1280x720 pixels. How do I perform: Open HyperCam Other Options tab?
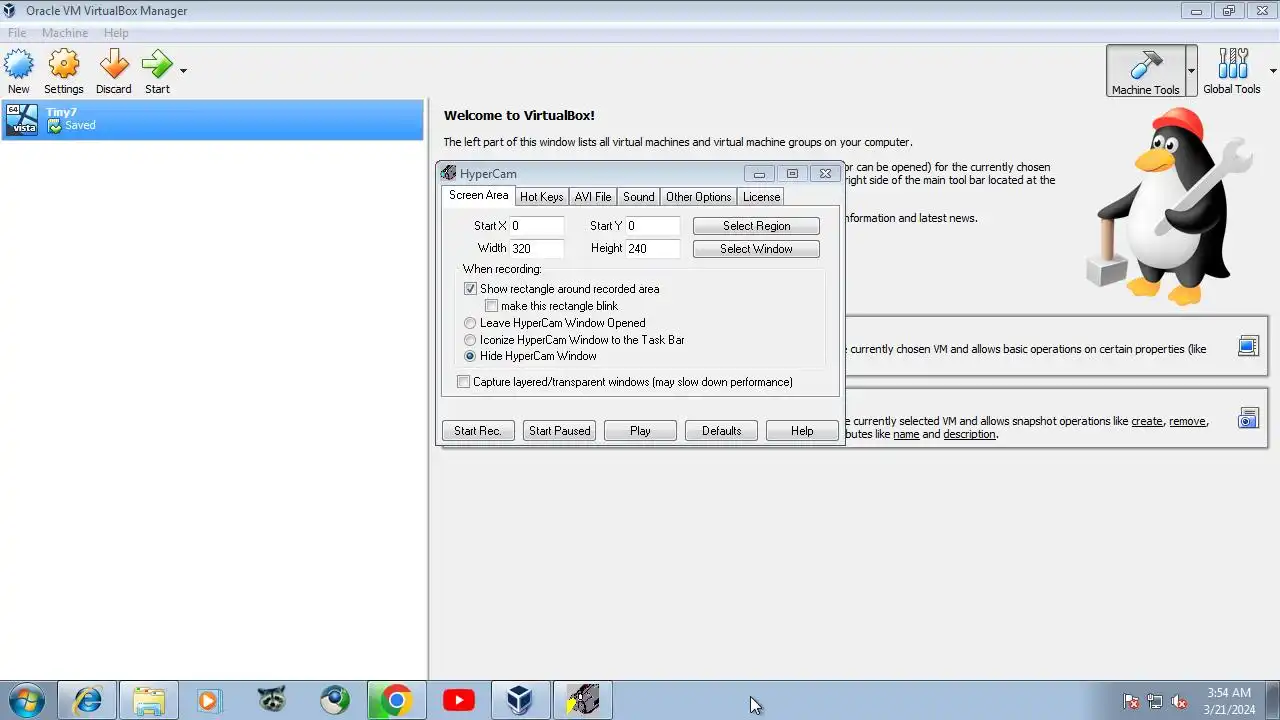[x=698, y=197]
